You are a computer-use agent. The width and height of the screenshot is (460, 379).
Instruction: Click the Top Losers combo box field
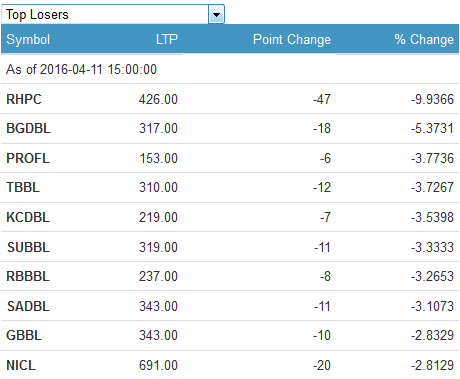pyautogui.click(x=113, y=14)
